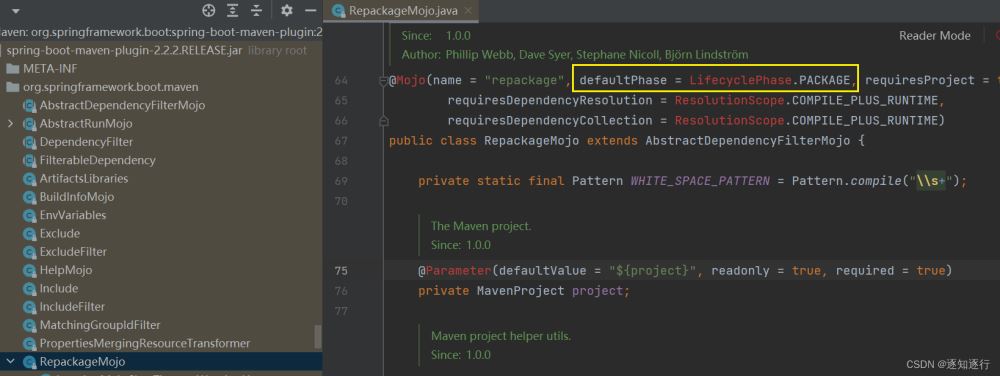Select the org.springframework.boot.maven package
The image size is (1000, 376).
(x=110, y=87)
